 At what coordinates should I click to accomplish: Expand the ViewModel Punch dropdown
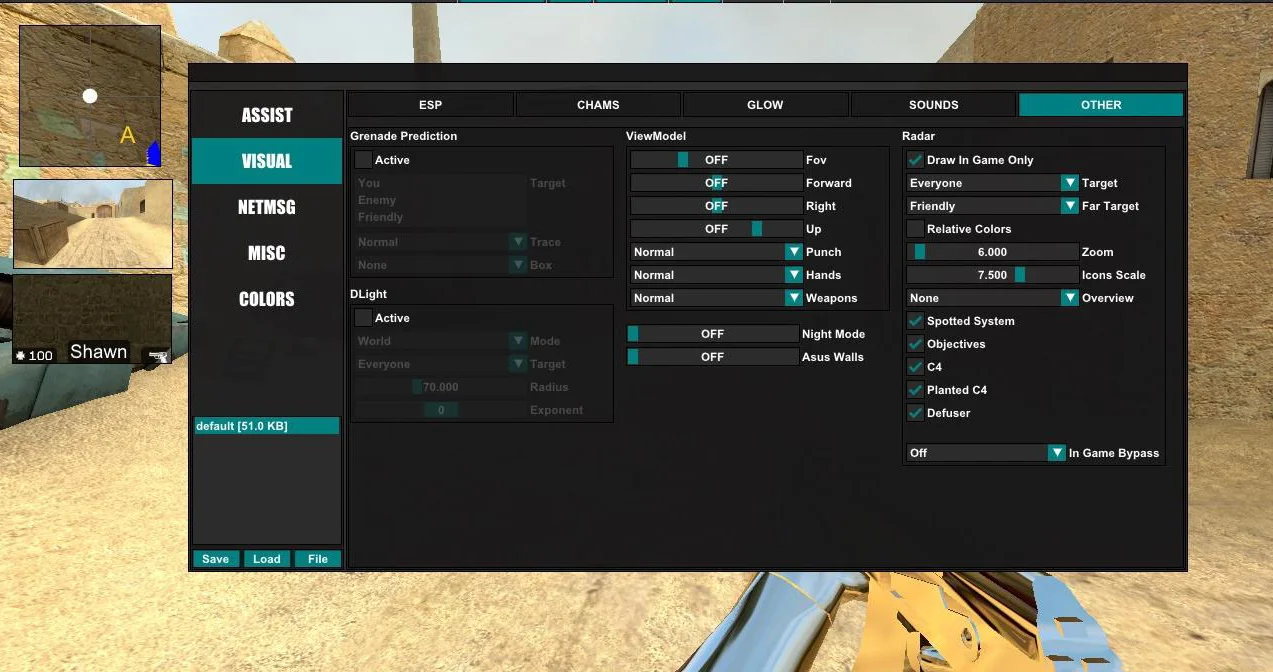coord(716,252)
